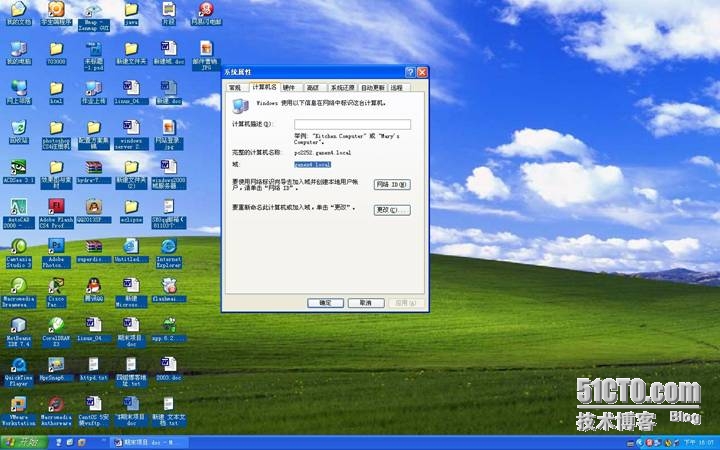Select Camtasia Studio 3 shortcut

click(x=19, y=253)
